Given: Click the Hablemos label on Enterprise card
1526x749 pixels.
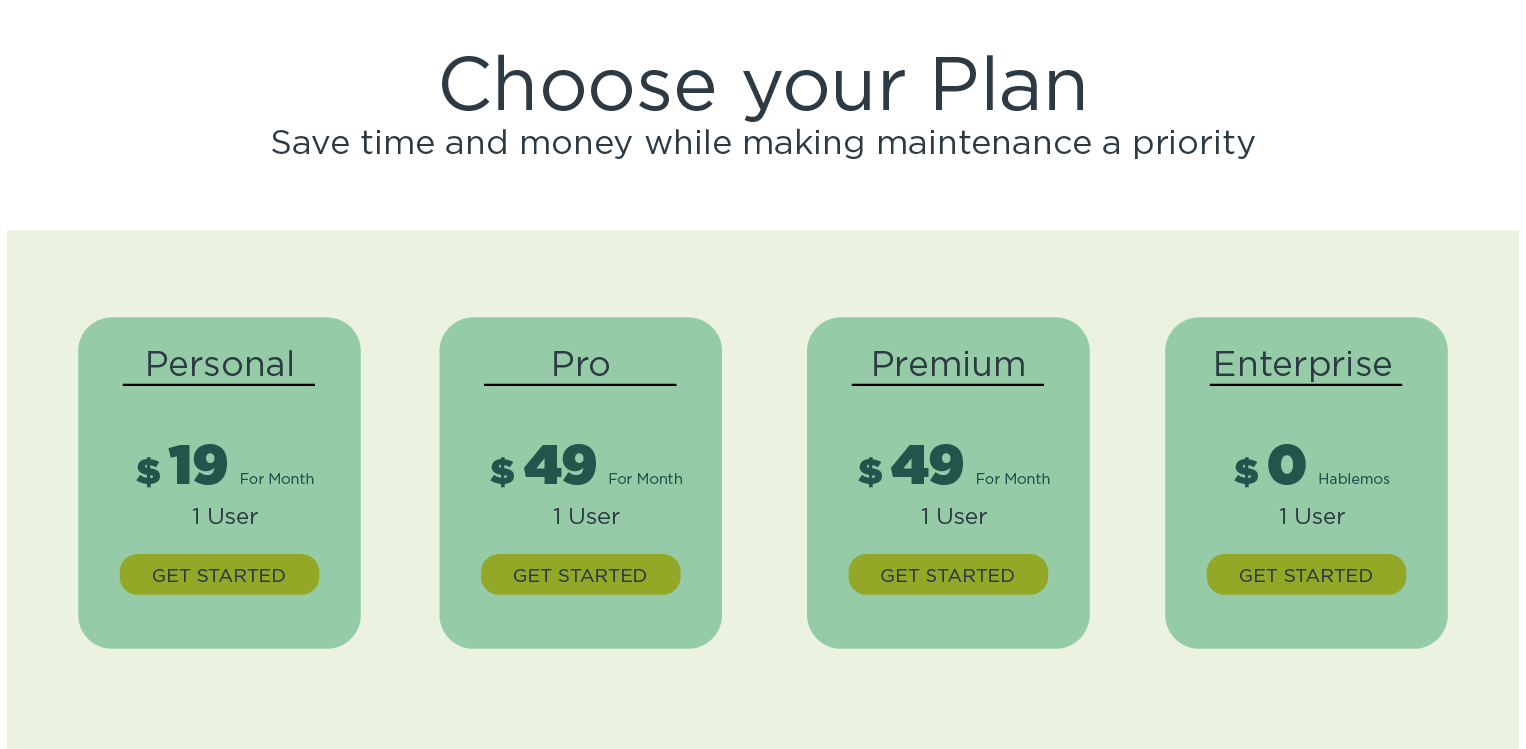Looking at the screenshot, I should 1354,479.
